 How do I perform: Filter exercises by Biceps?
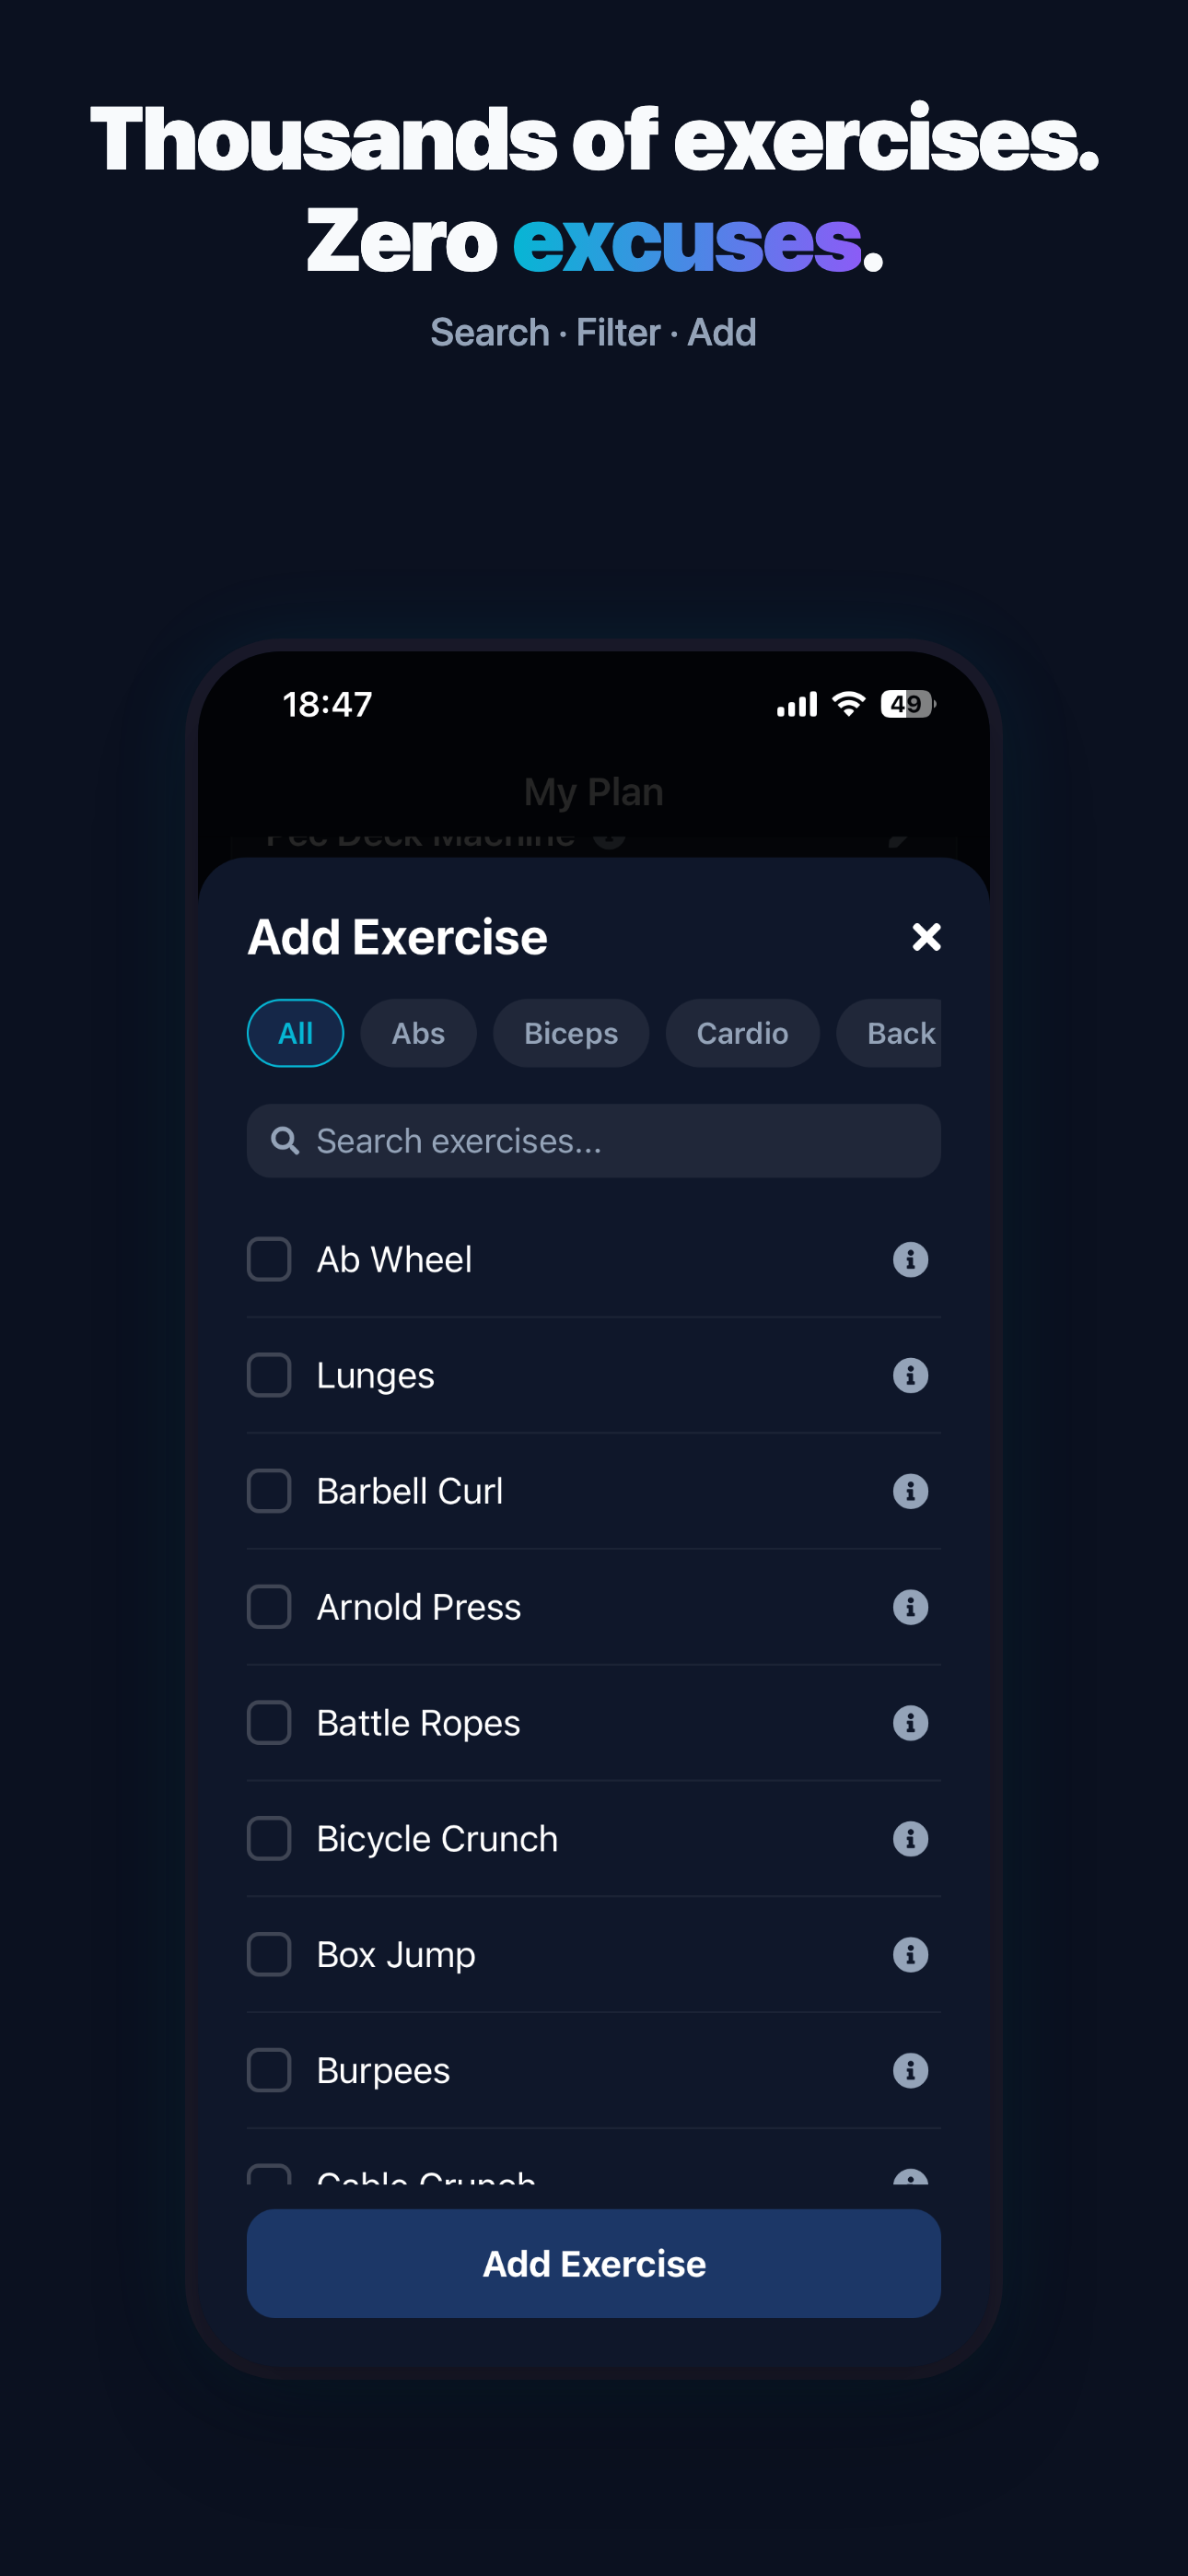click(x=570, y=1033)
